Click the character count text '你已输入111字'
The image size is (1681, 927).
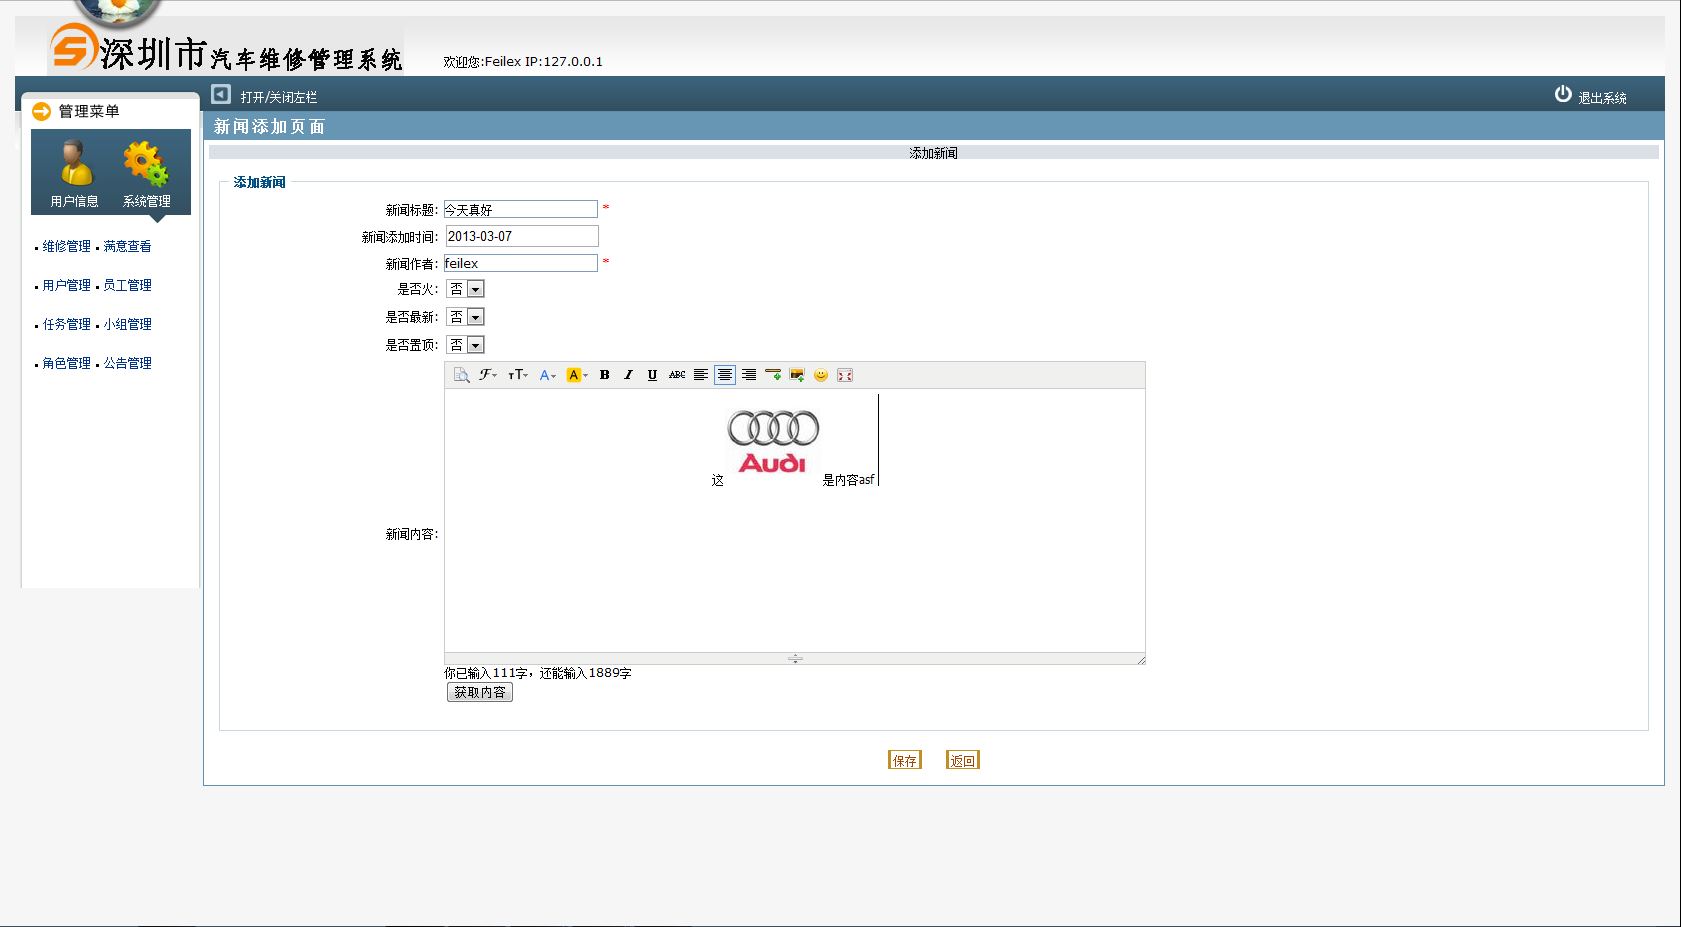pyautogui.click(x=486, y=673)
